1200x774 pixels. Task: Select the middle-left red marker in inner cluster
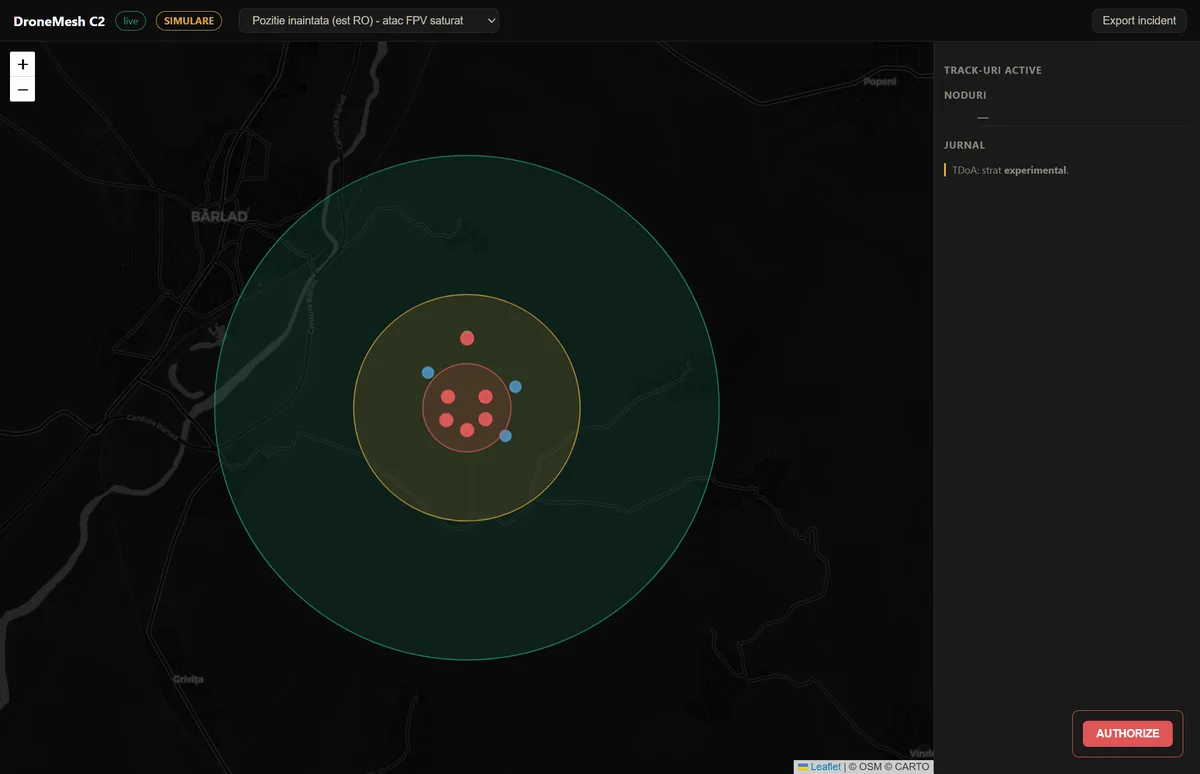pyautogui.click(x=446, y=420)
